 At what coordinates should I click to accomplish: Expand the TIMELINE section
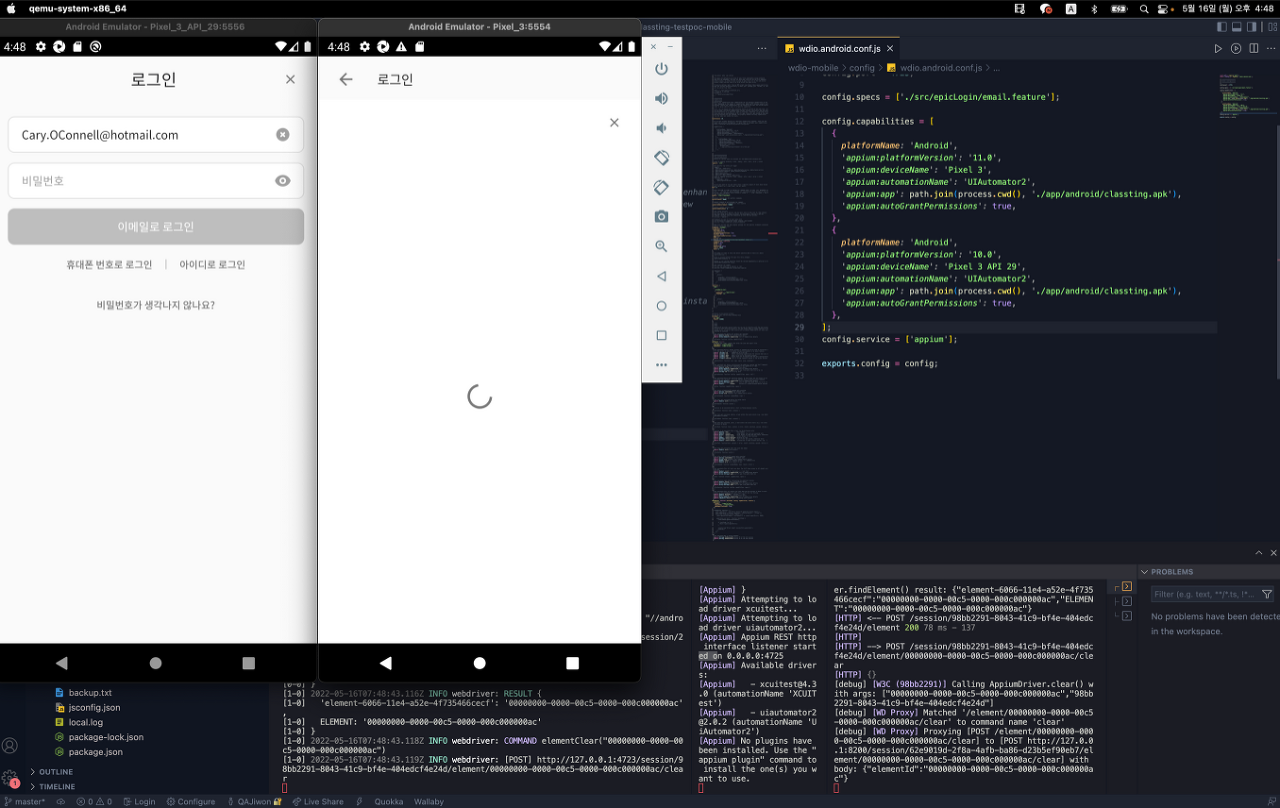click(x=56, y=787)
